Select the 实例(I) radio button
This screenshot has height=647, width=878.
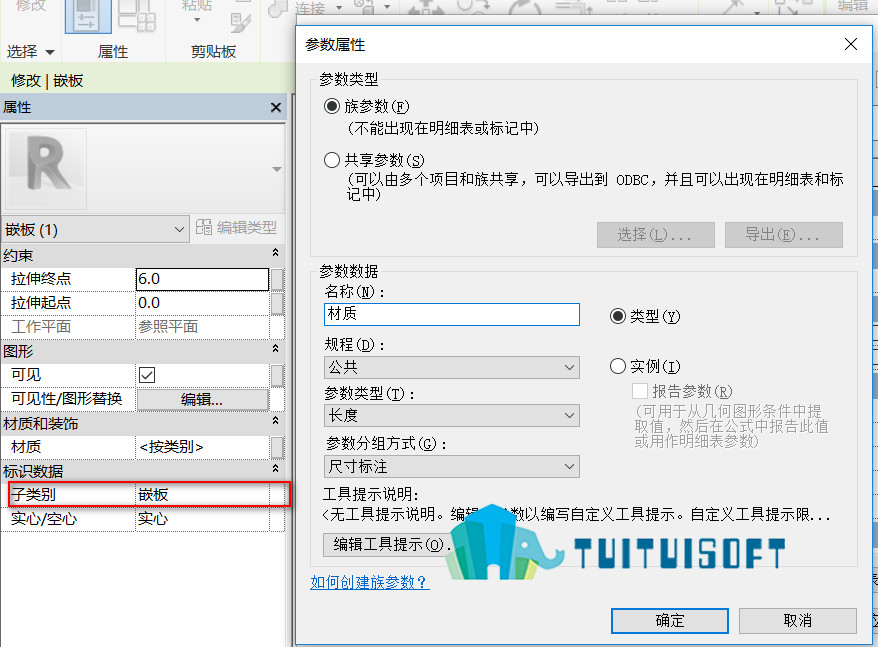pyautogui.click(x=618, y=366)
